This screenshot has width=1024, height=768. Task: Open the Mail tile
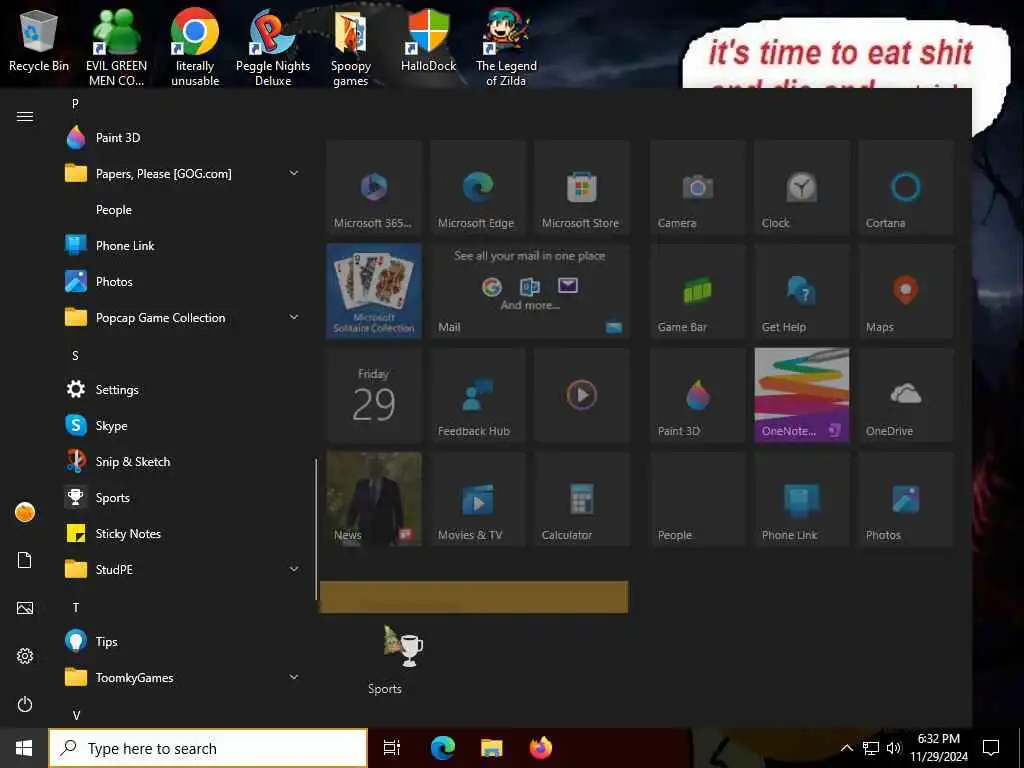coord(530,291)
